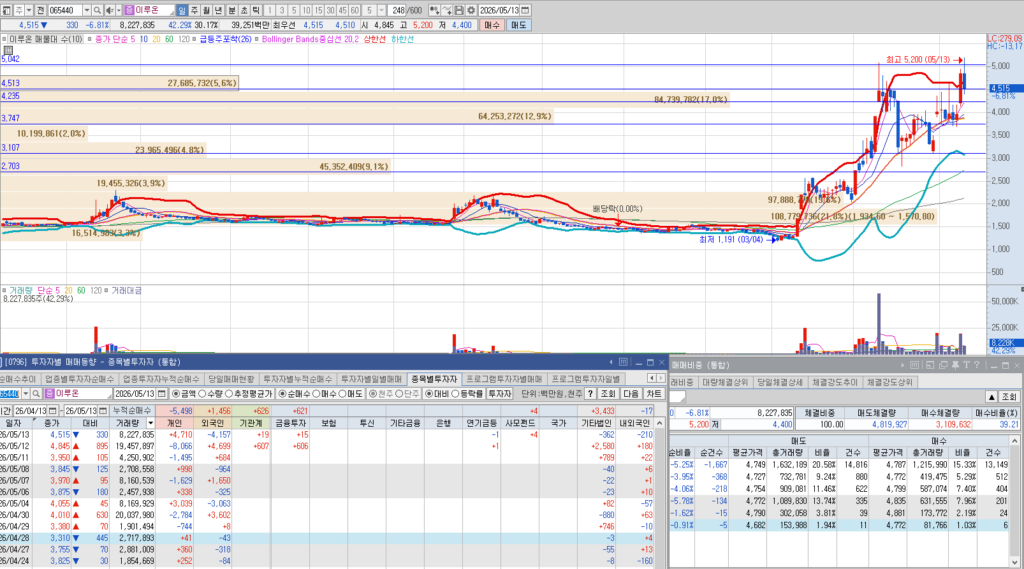
Task: Click the duplicate window icon in 매매비중 title bar
Action: pos(943,365)
